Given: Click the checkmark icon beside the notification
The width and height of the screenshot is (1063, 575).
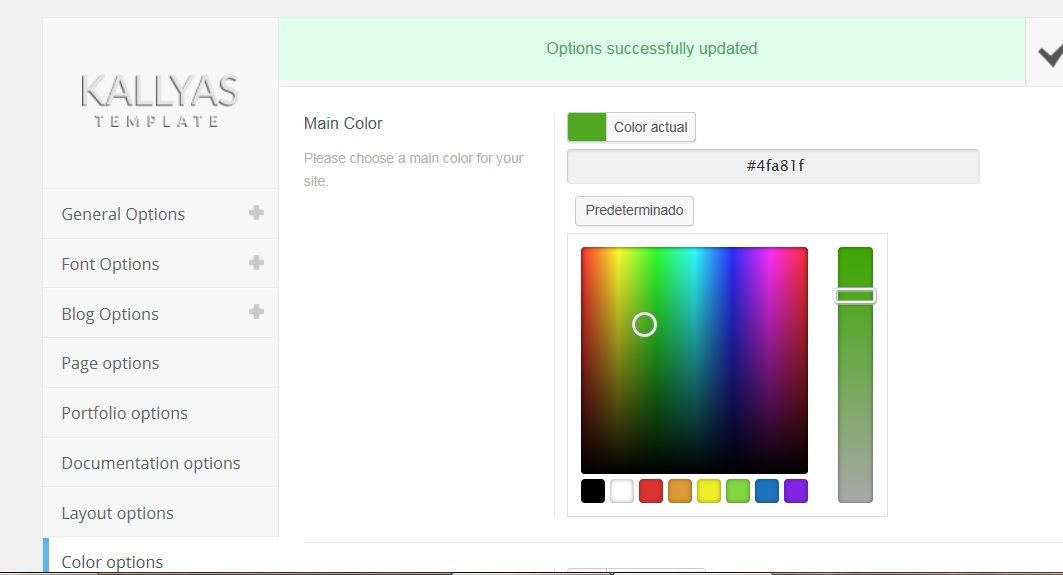Looking at the screenshot, I should tap(1050, 55).
